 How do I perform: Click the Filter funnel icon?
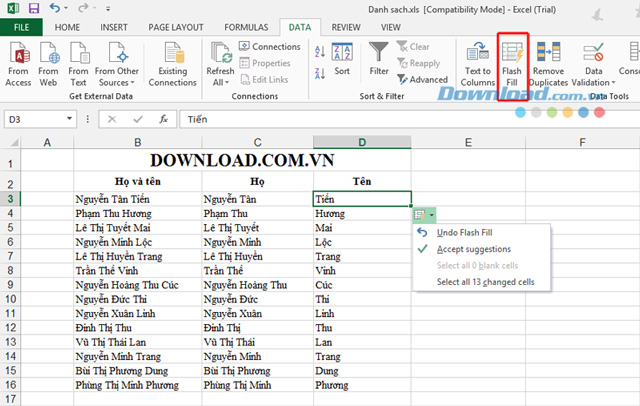(x=378, y=51)
